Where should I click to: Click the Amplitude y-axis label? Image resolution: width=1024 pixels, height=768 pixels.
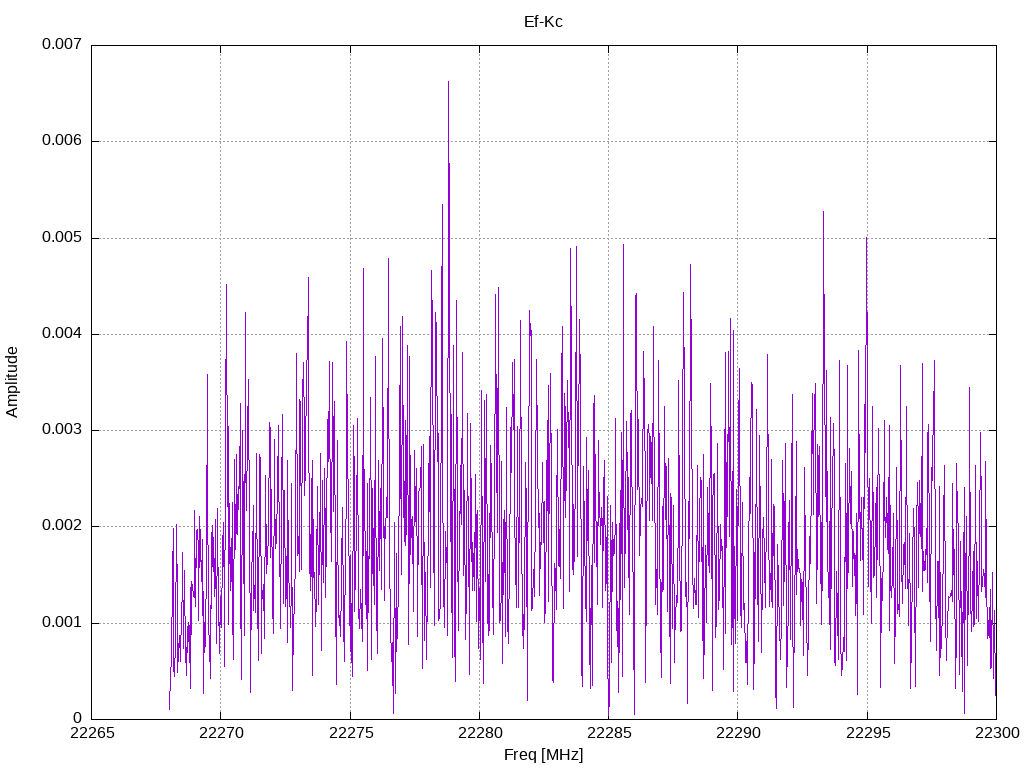pos(12,382)
